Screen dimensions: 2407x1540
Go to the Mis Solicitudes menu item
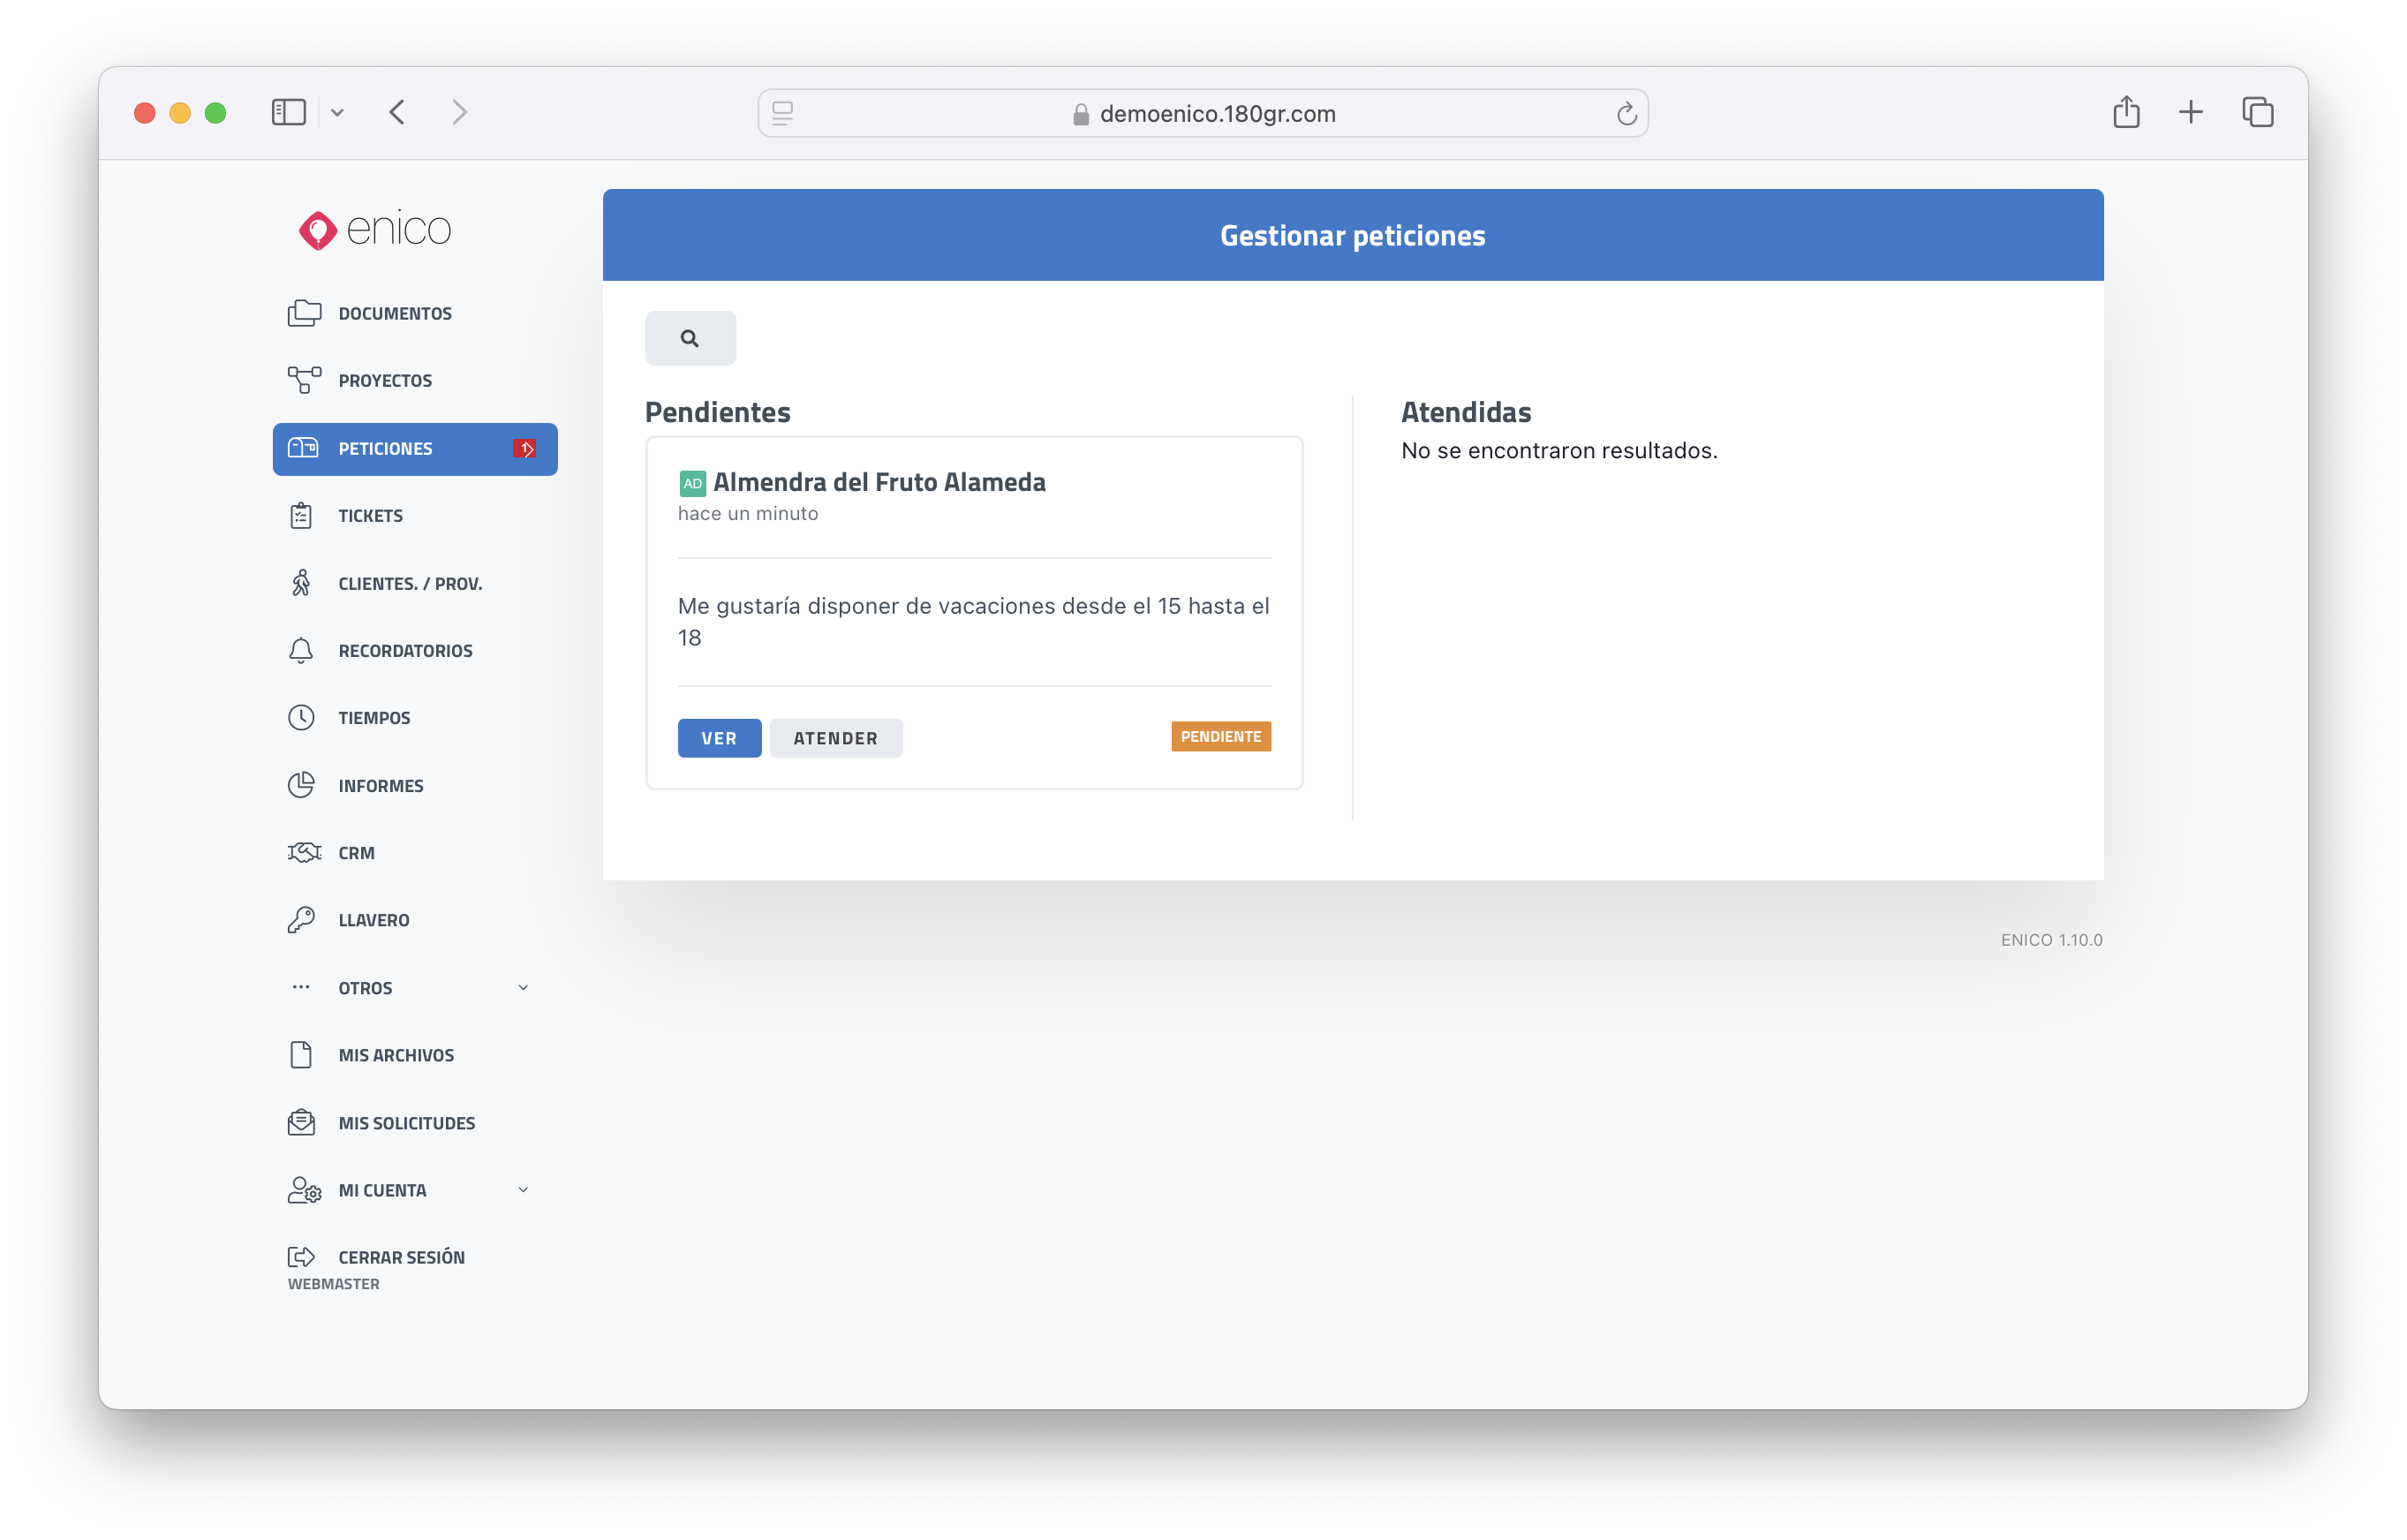click(406, 1123)
